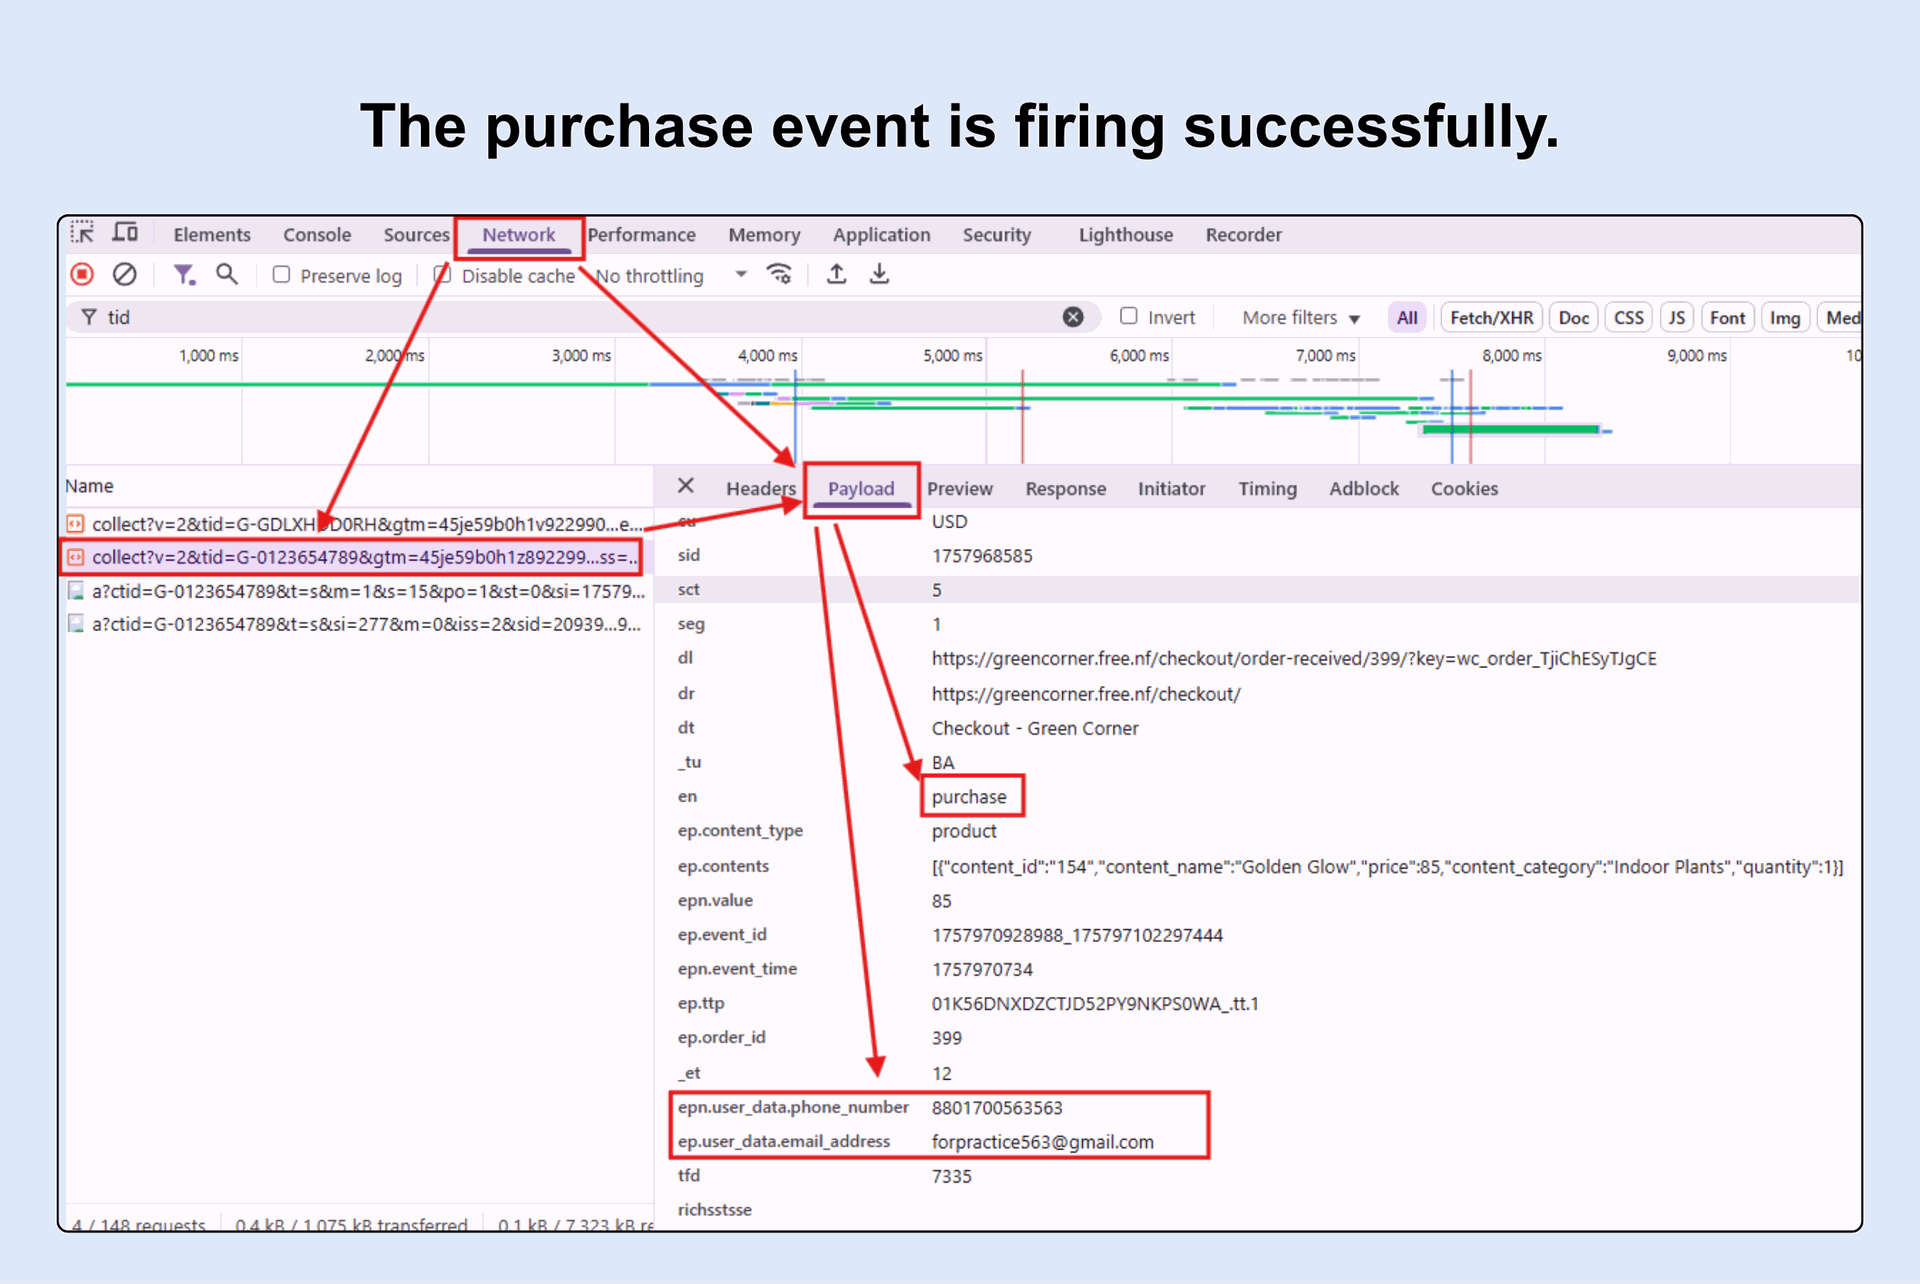Toggle the filter funnel icon
The height and width of the screenshot is (1284, 1920).
pos(184,274)
